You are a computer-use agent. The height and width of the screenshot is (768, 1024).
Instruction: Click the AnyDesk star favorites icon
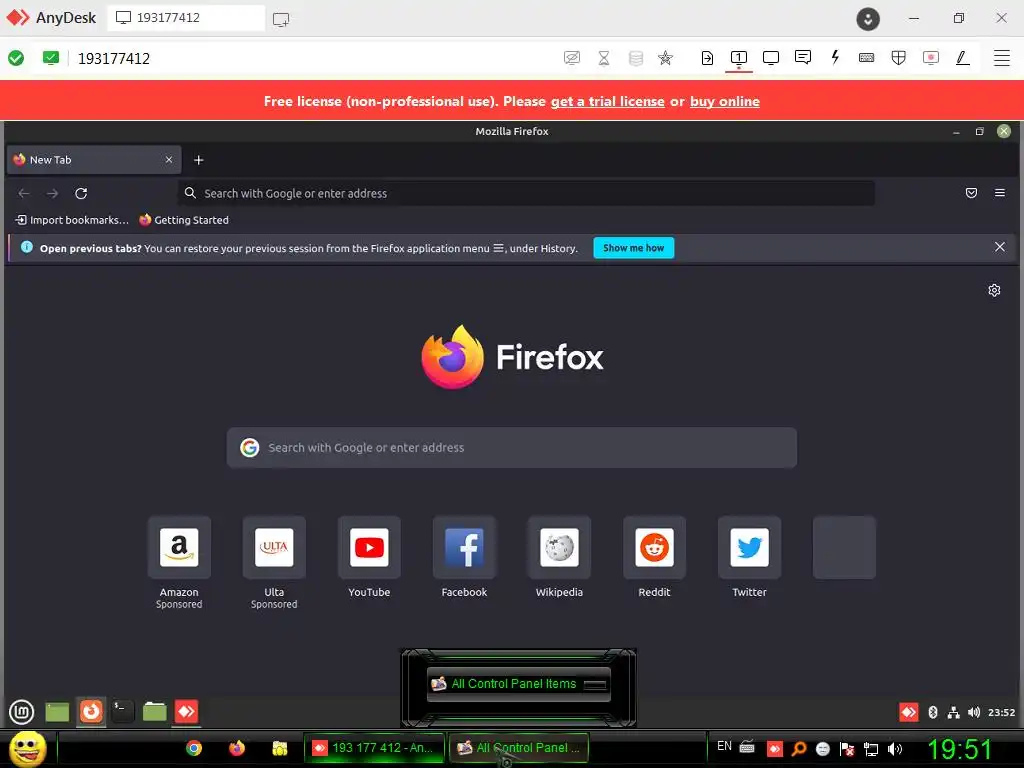tap(665, 58)
